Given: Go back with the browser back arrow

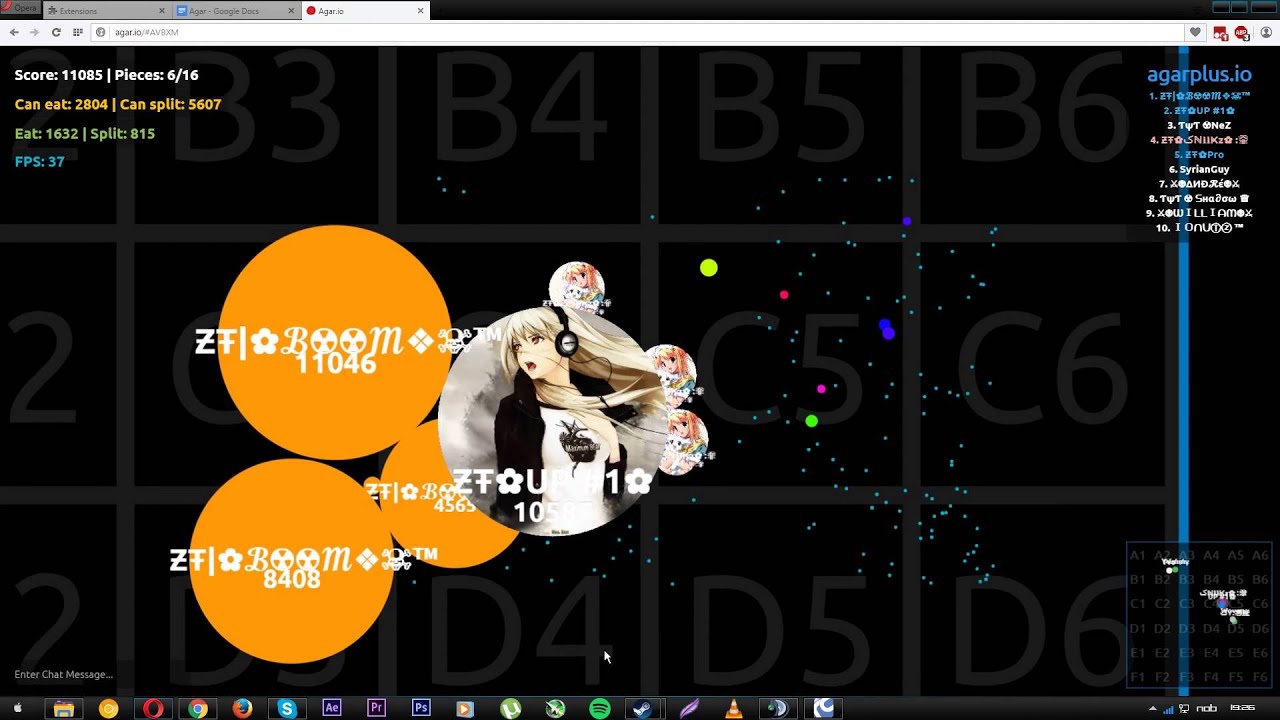Looking at the screenshot, I should click(14, 32).
